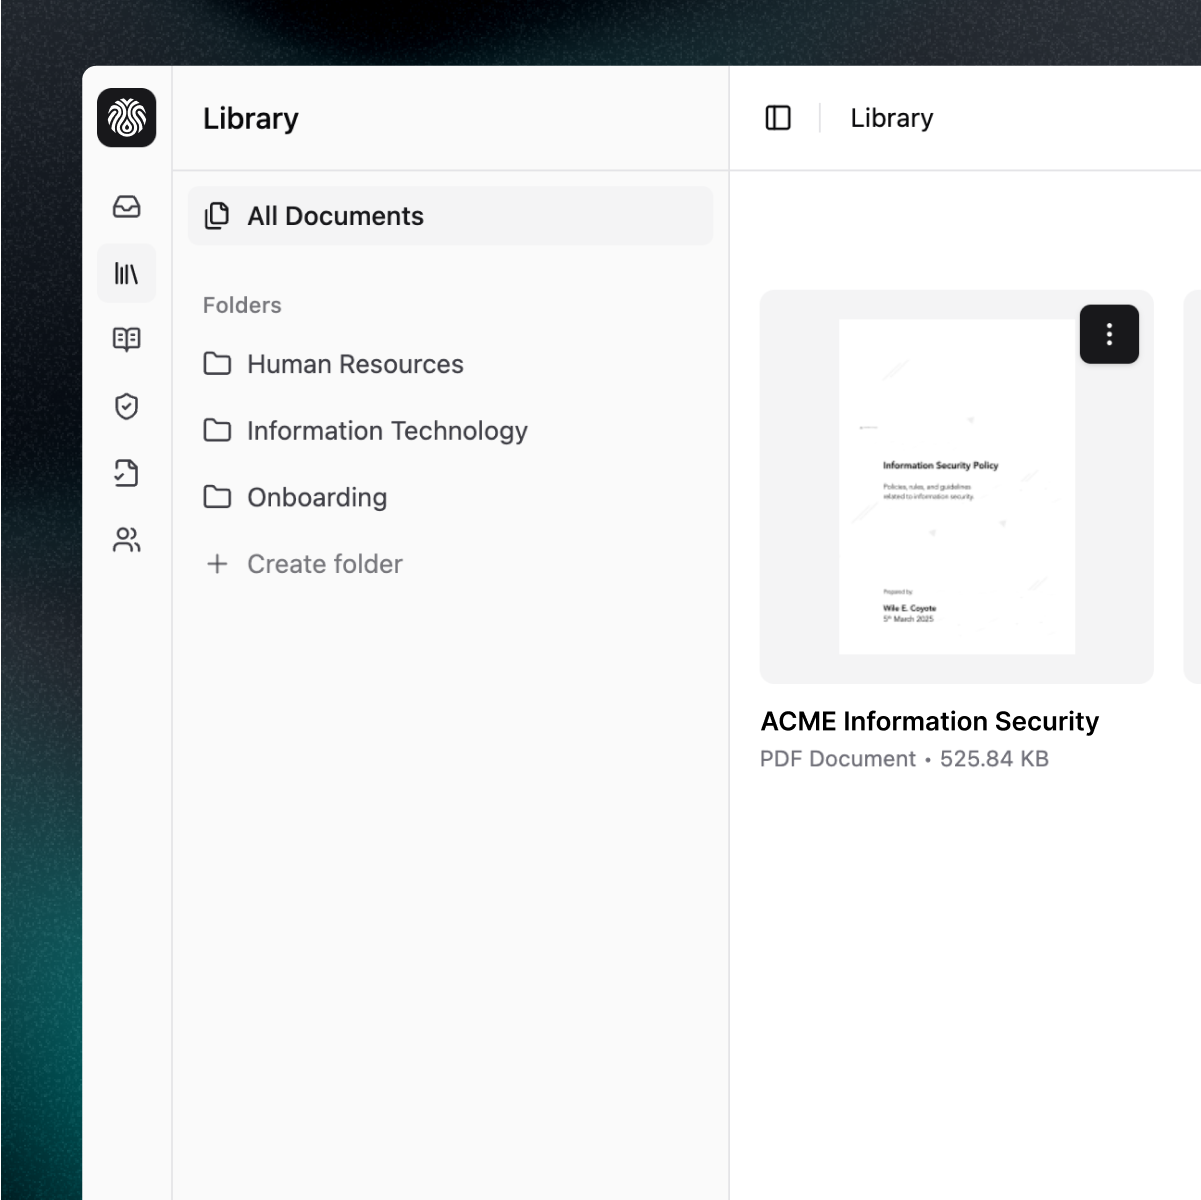The height and width of the screenshot is (1200, 1201).
Task: Click the shield security icon in the sidebar
Action: pos(126,406)
